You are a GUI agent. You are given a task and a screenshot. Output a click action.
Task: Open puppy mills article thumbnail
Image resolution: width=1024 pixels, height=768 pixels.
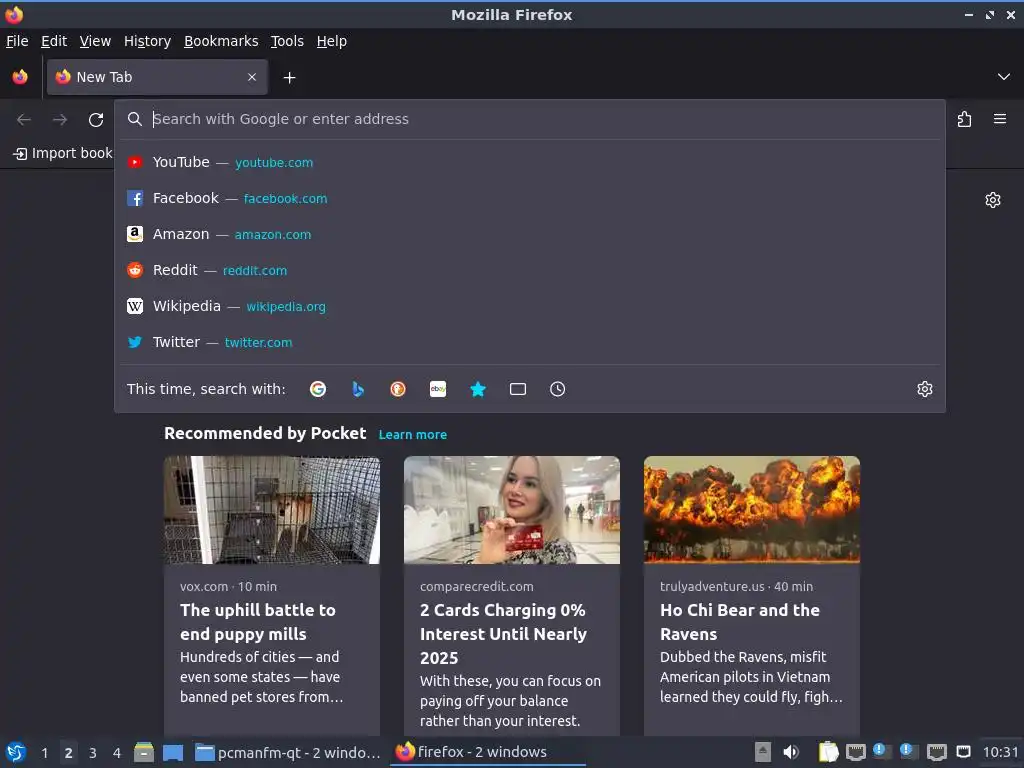point(272,510)
